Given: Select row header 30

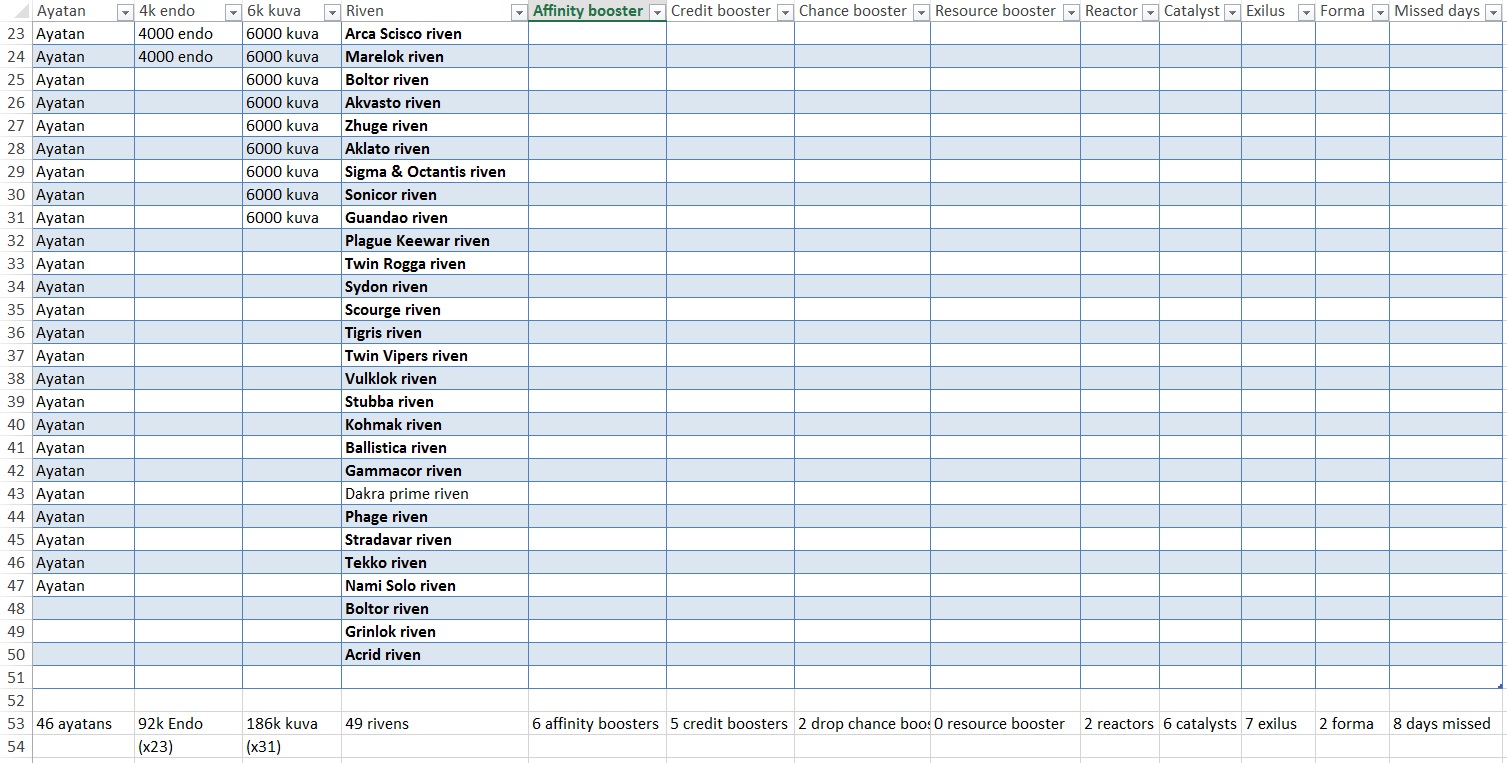Looking at the screenshot, I should coord(16,194).
